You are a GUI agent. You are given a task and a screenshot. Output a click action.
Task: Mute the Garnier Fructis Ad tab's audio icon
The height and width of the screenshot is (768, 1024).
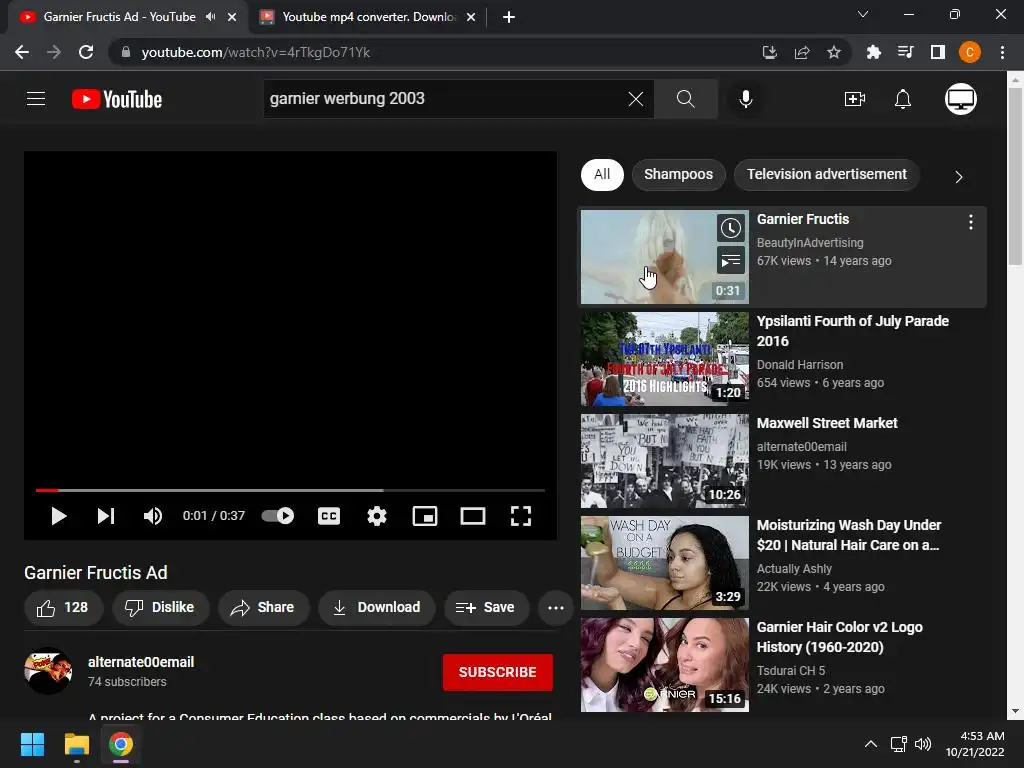(x=210, y=17)
